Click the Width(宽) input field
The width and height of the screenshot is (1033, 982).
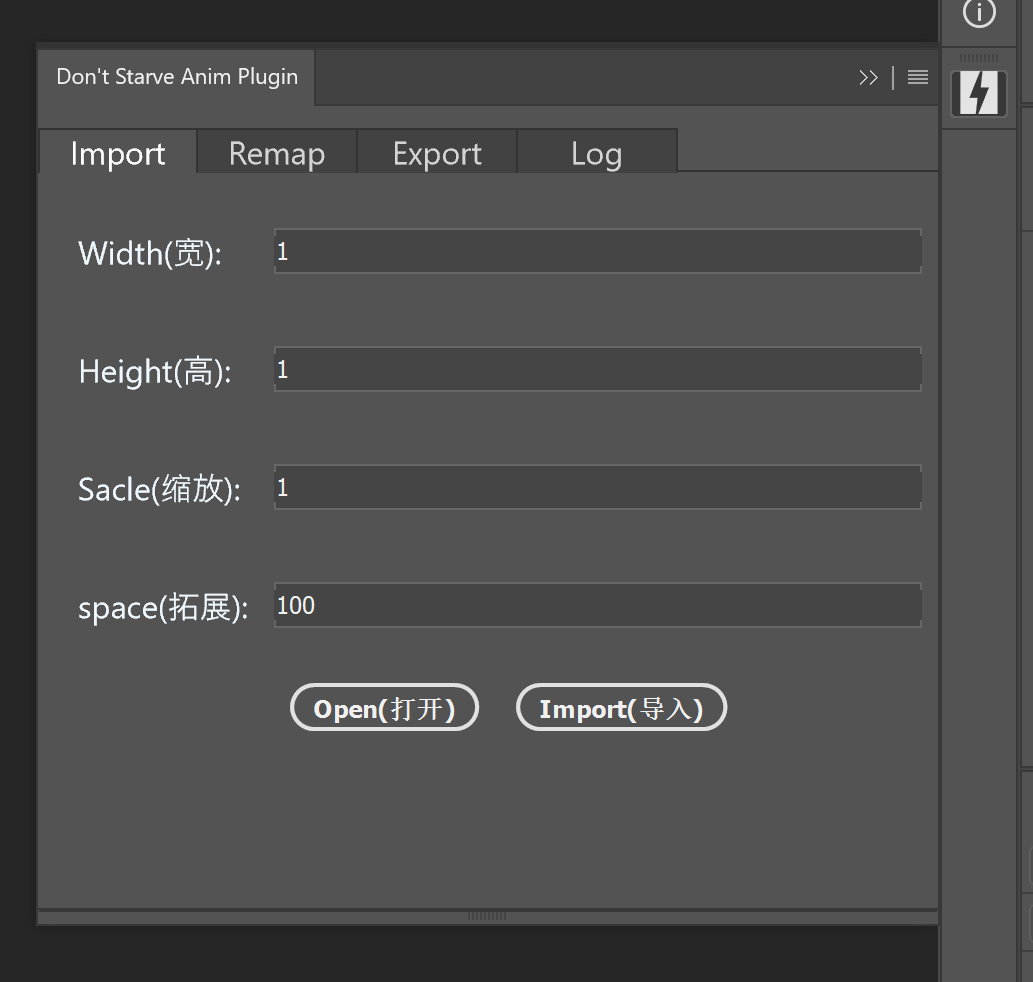pyautogui.click(x=597, y=252)
